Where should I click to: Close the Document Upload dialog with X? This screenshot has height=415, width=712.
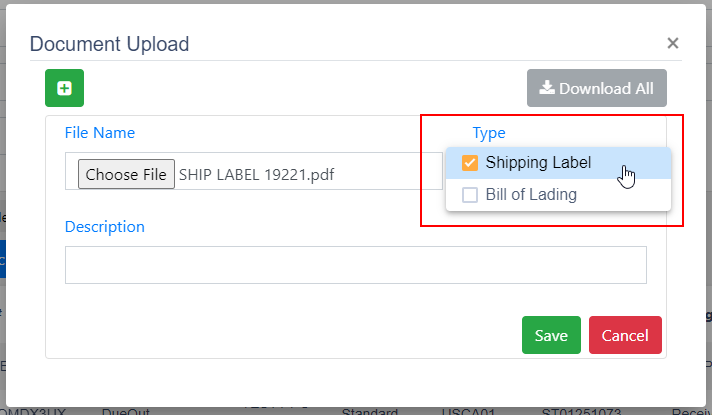672,43
